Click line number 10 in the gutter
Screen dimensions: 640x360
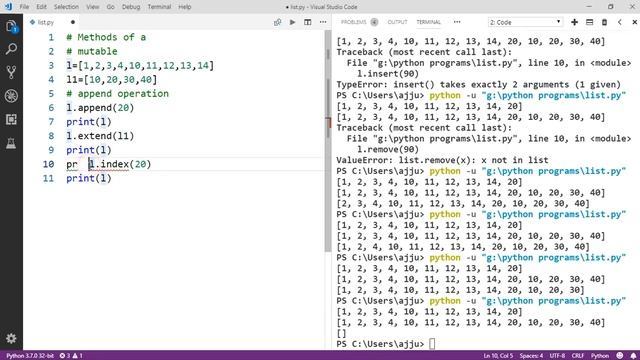[x=48, y=164]
